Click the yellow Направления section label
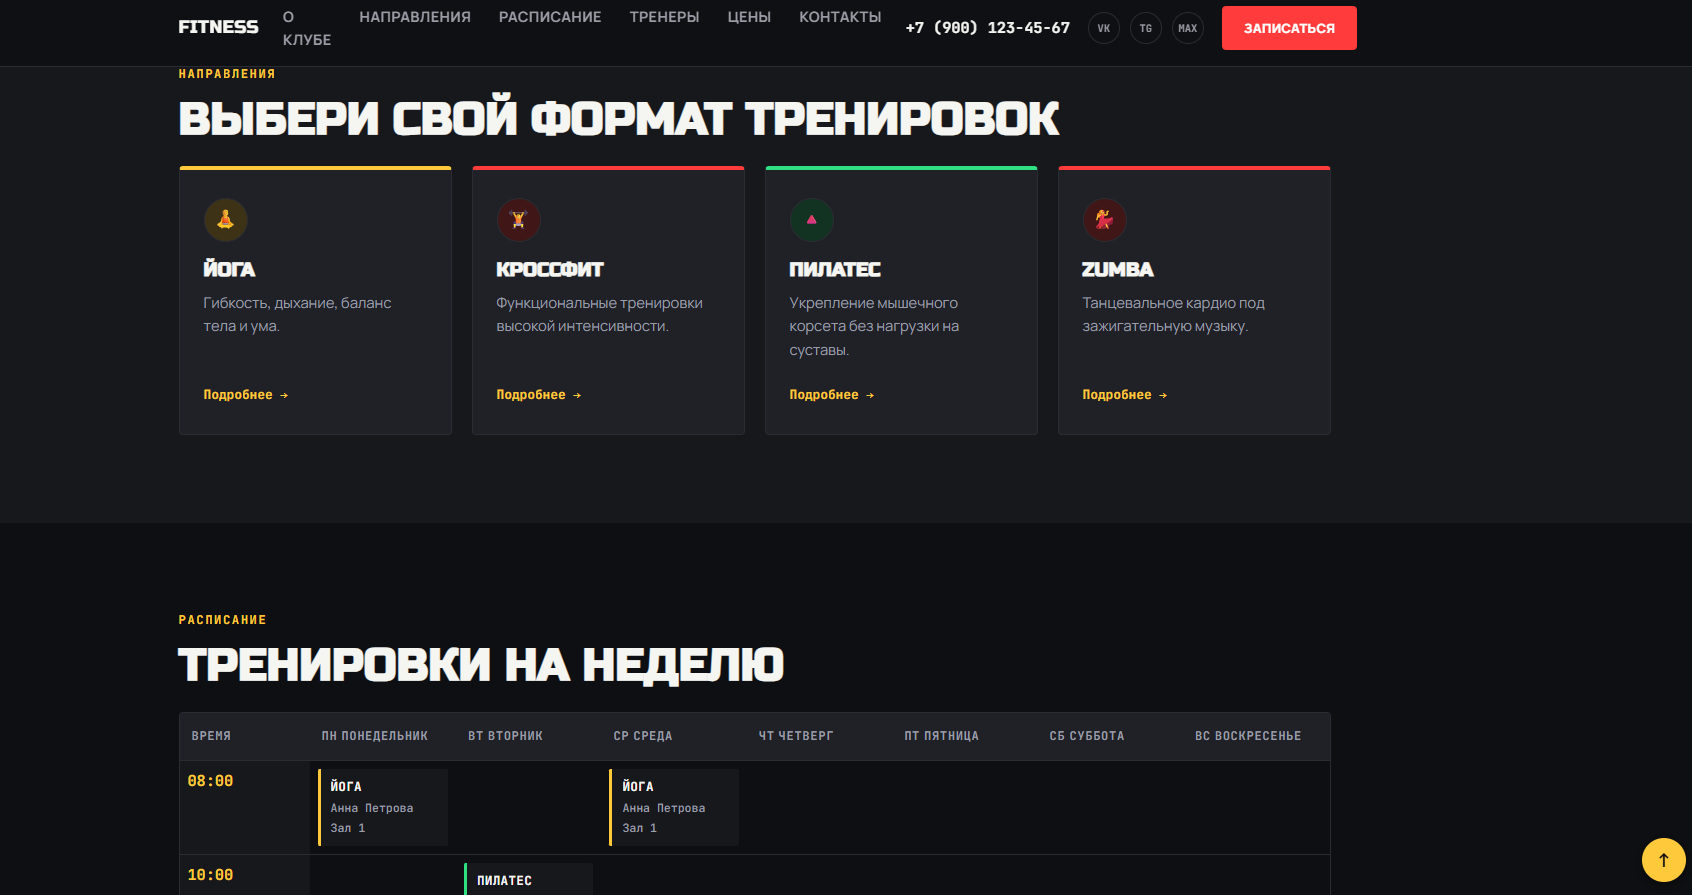Image resolution: width=1692 pixels, height=895 pixels. [x=227, y=74]
